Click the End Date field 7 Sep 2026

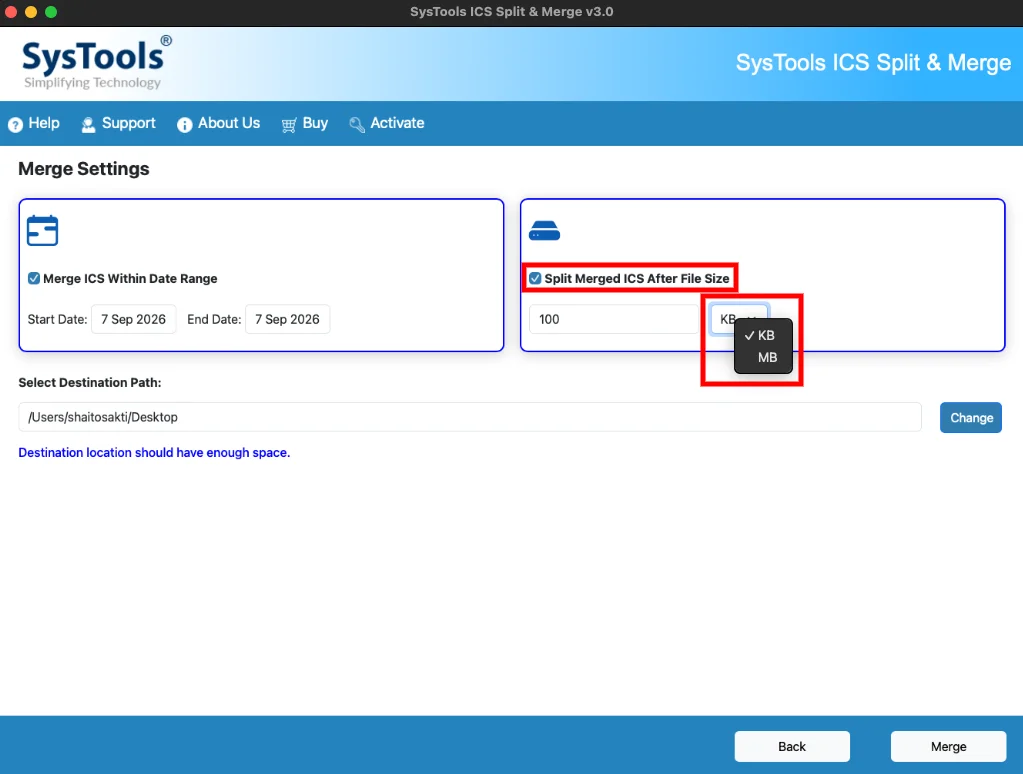click(288, 319)
